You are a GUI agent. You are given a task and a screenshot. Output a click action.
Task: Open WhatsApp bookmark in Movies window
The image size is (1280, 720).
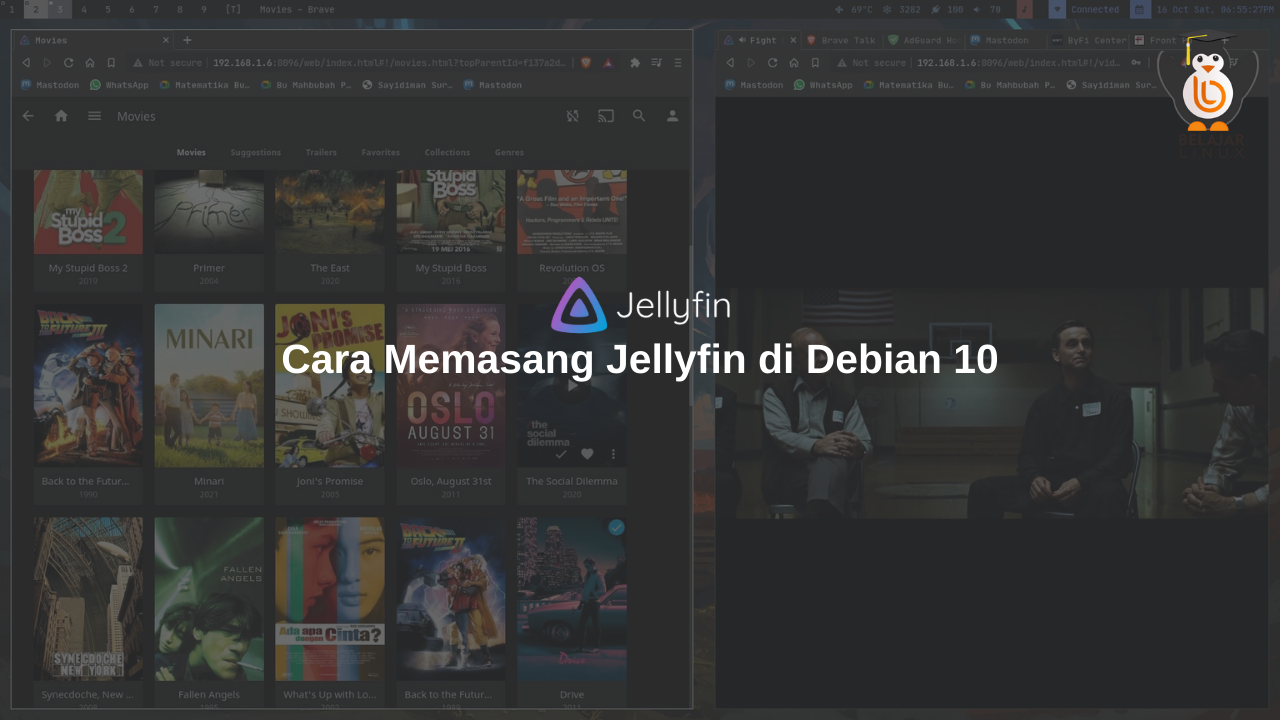point(119,85)
